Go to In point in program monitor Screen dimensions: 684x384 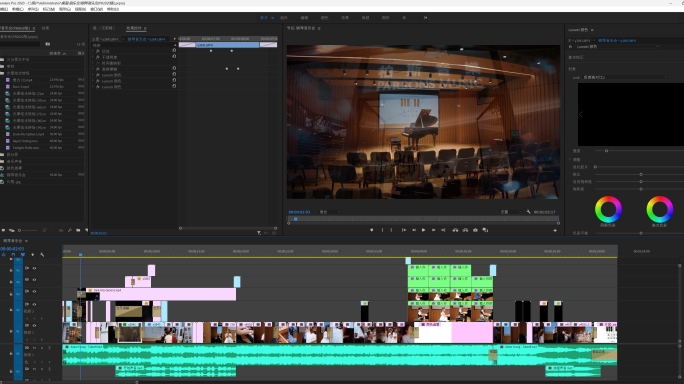[x=404, y=230]
